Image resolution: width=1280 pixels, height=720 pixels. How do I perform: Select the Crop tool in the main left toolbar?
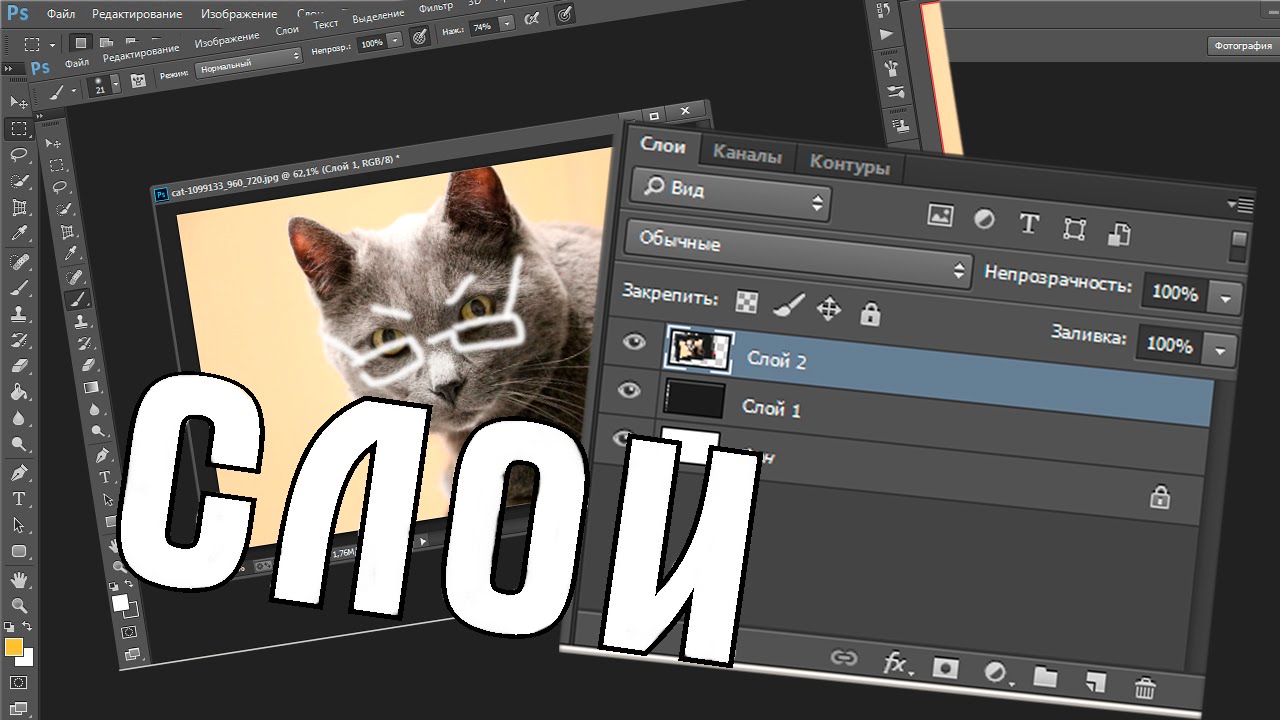pos(18,208)
